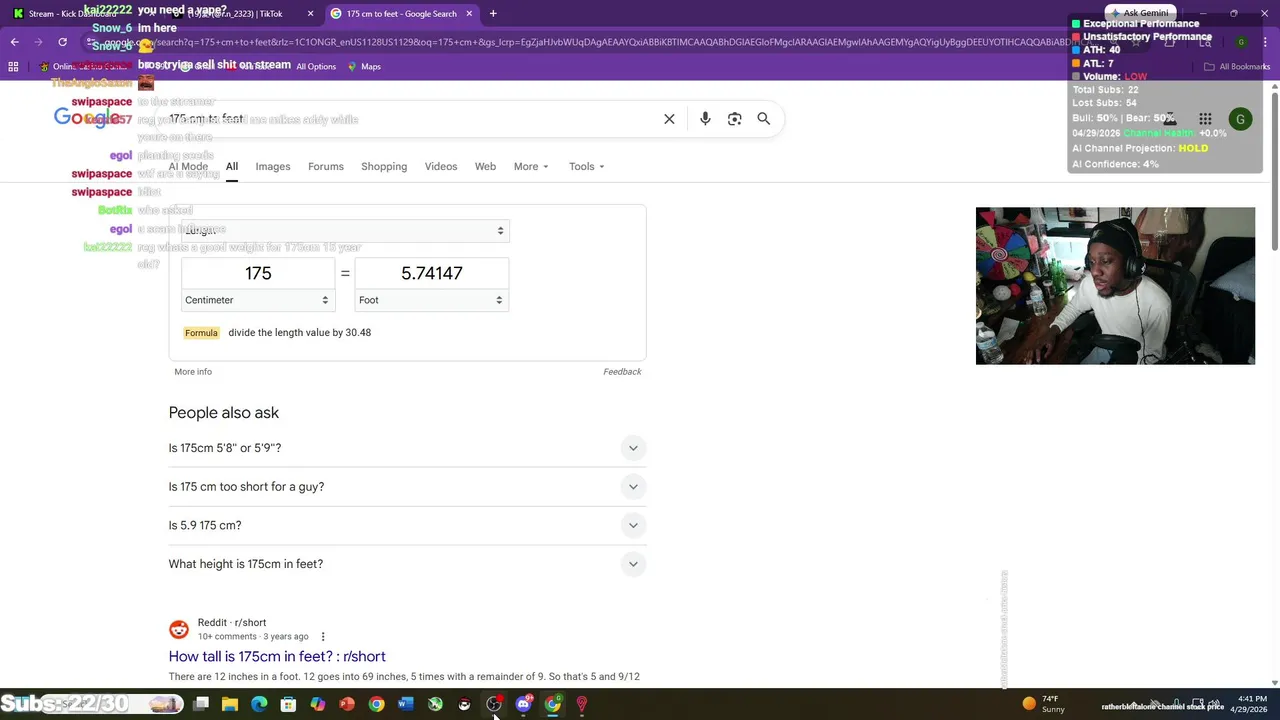Click the Ask Gemini button
The image size is (1280, 720).
pos(1139,13)
